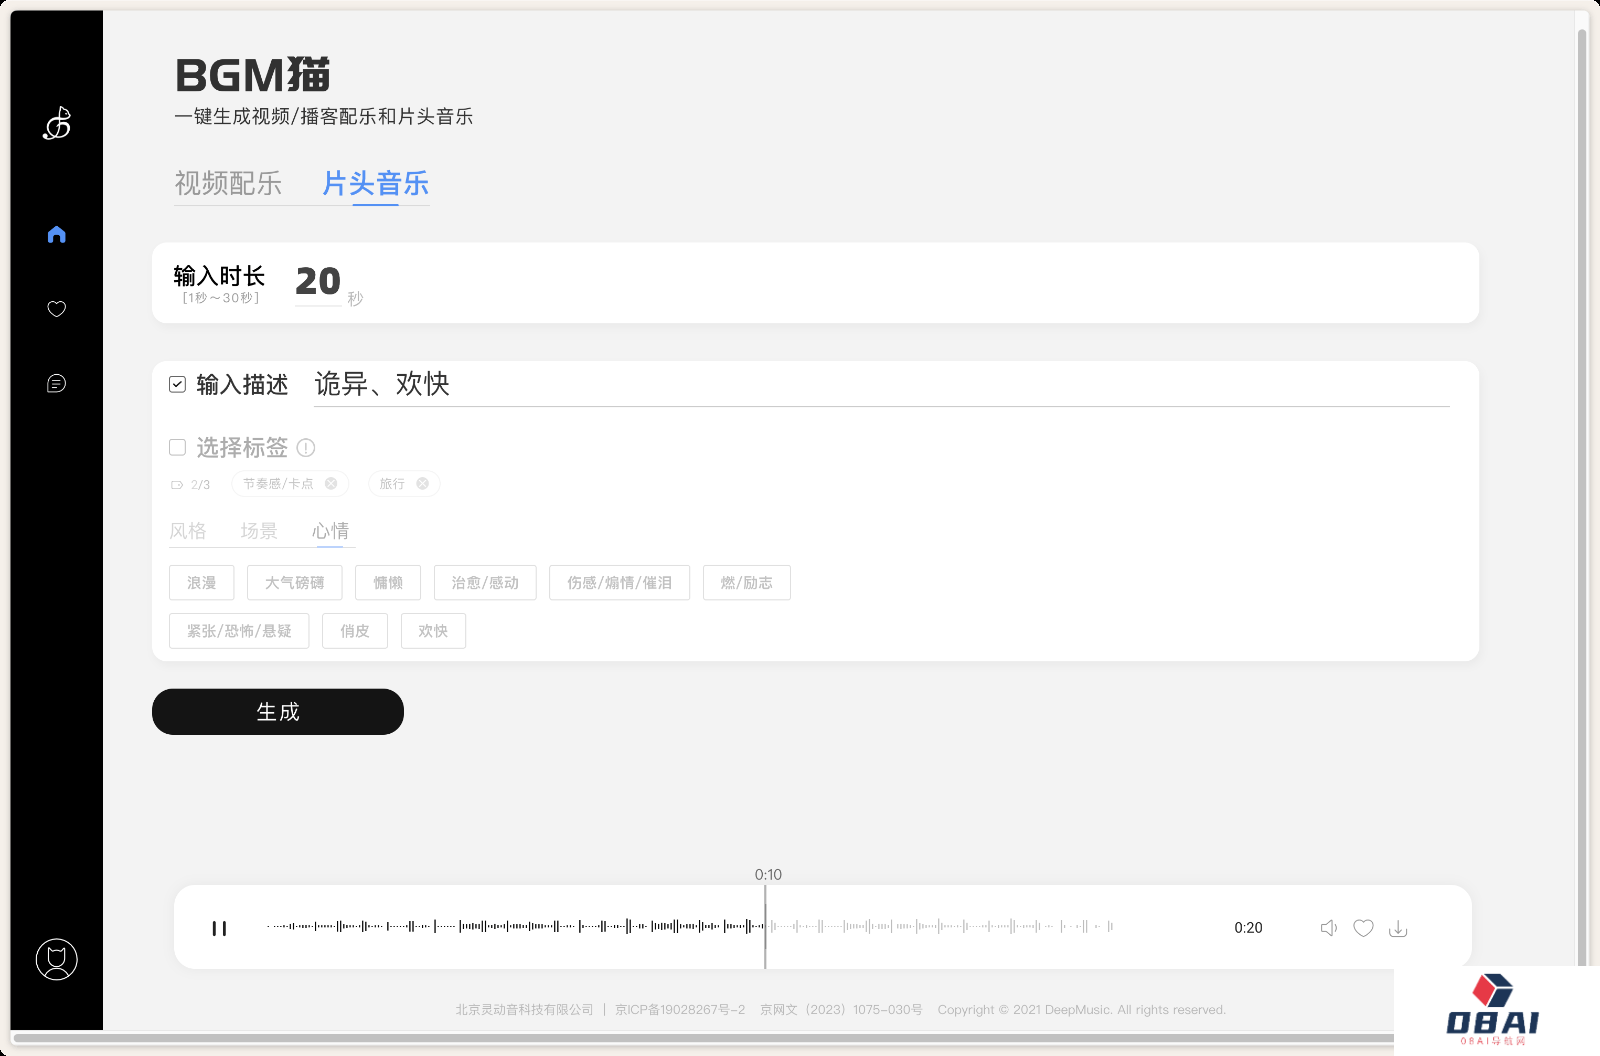
Task: Open favorites heart icon in sidebar
Action: [x=57, y=309]
